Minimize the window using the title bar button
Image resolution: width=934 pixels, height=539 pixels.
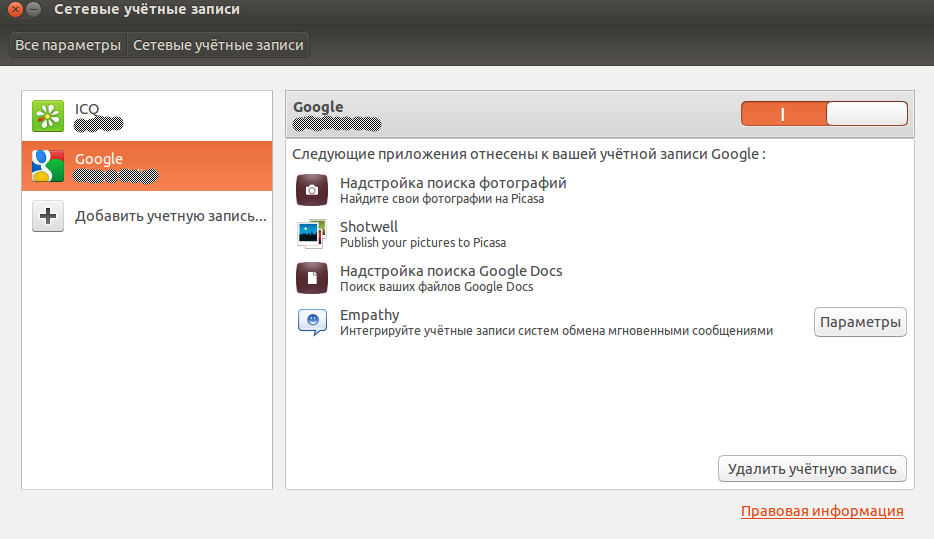(34, 10)
